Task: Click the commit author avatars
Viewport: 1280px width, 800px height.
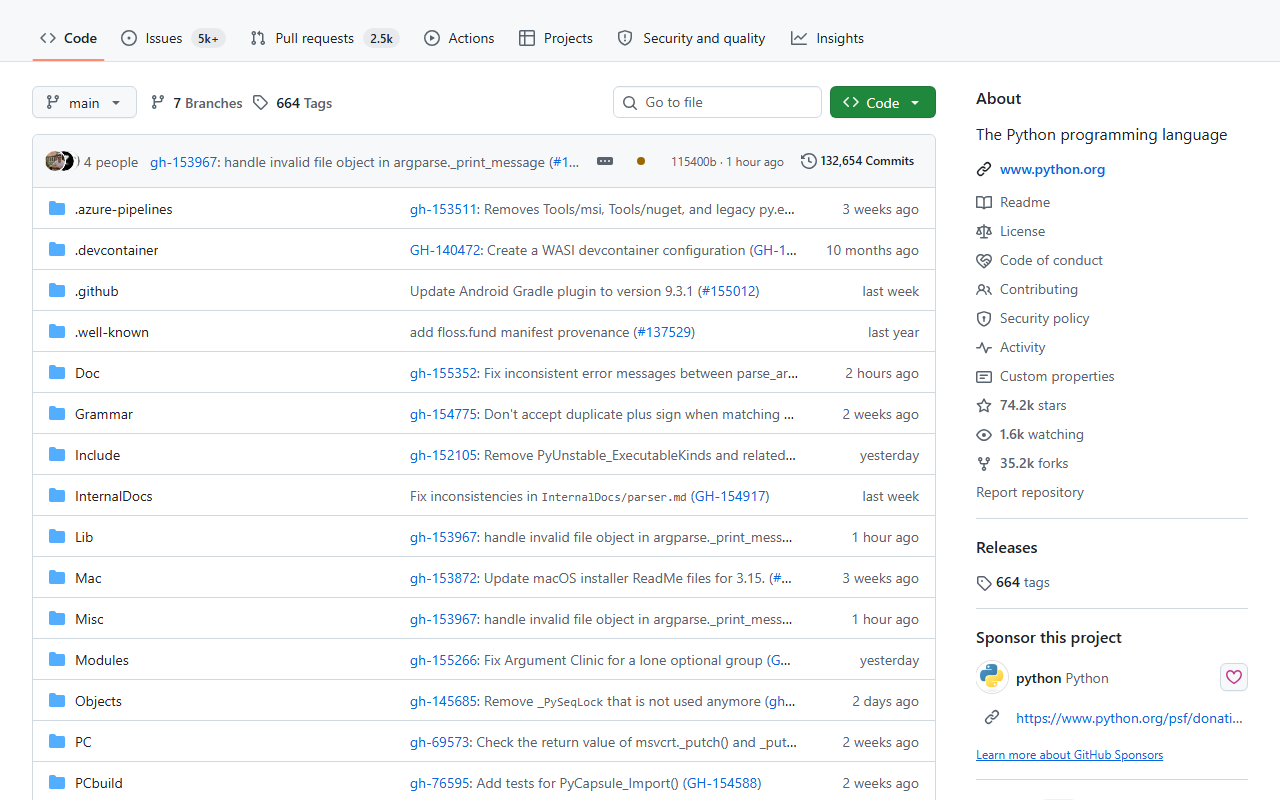Action: 60,161
